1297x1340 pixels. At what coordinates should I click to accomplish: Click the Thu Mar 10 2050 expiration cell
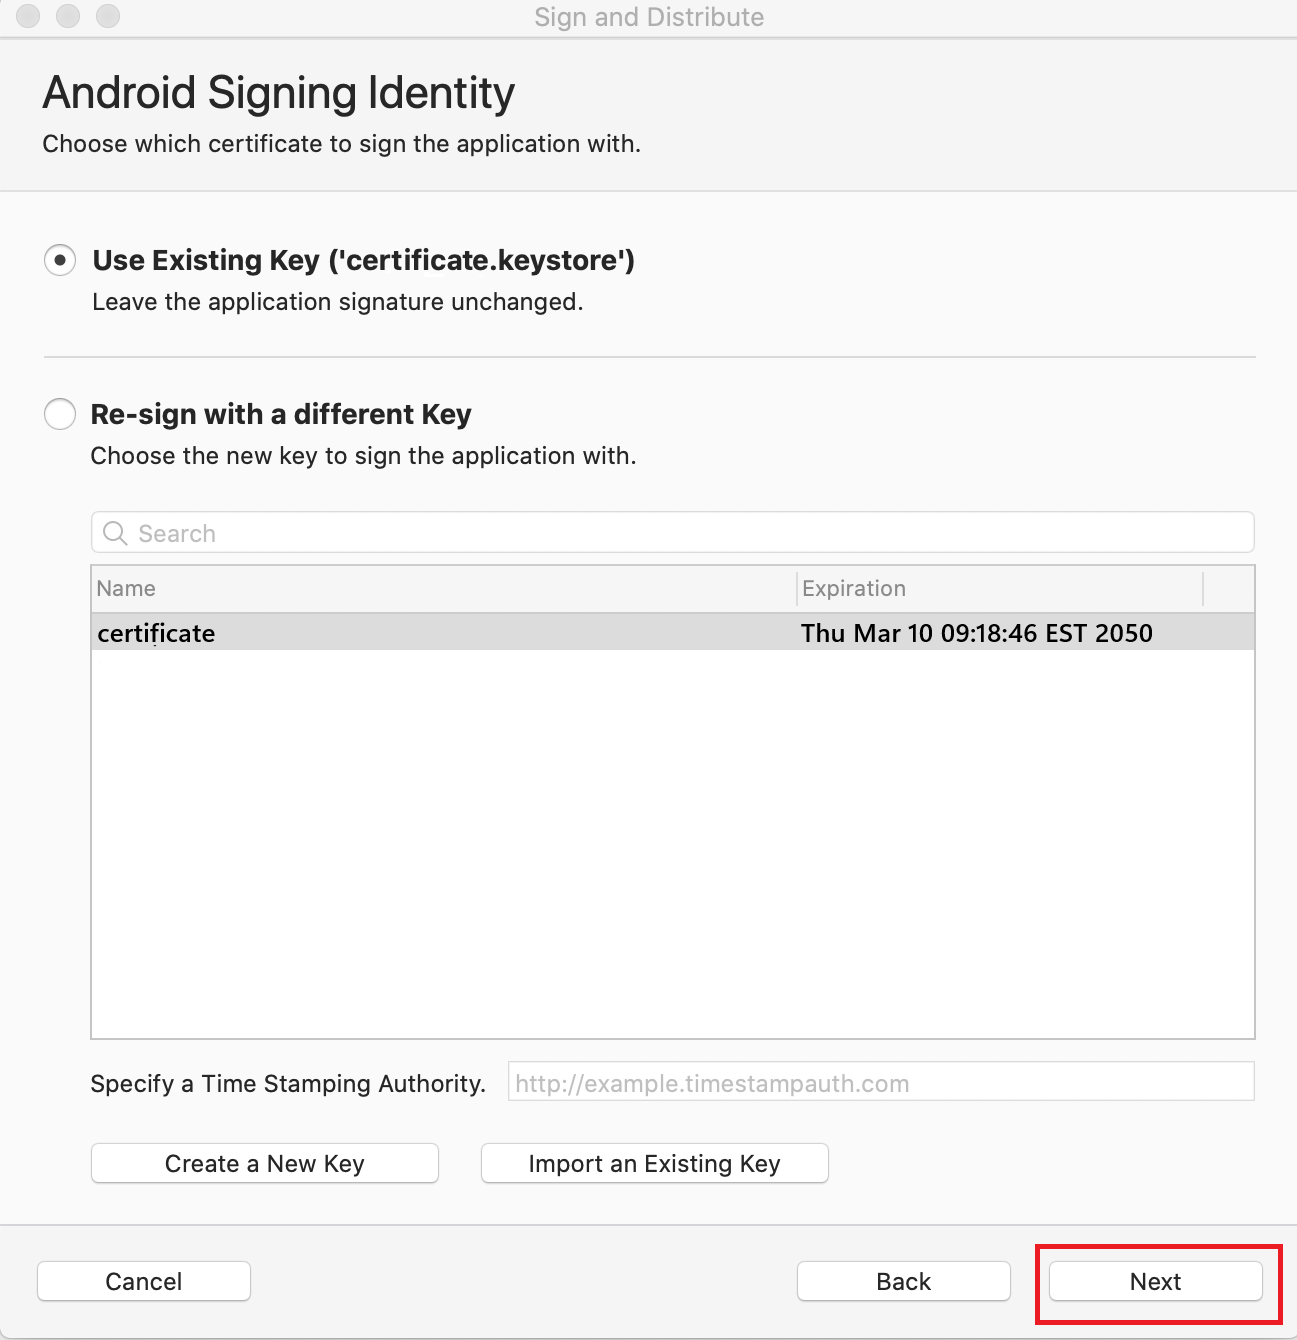tap(976, 633)
